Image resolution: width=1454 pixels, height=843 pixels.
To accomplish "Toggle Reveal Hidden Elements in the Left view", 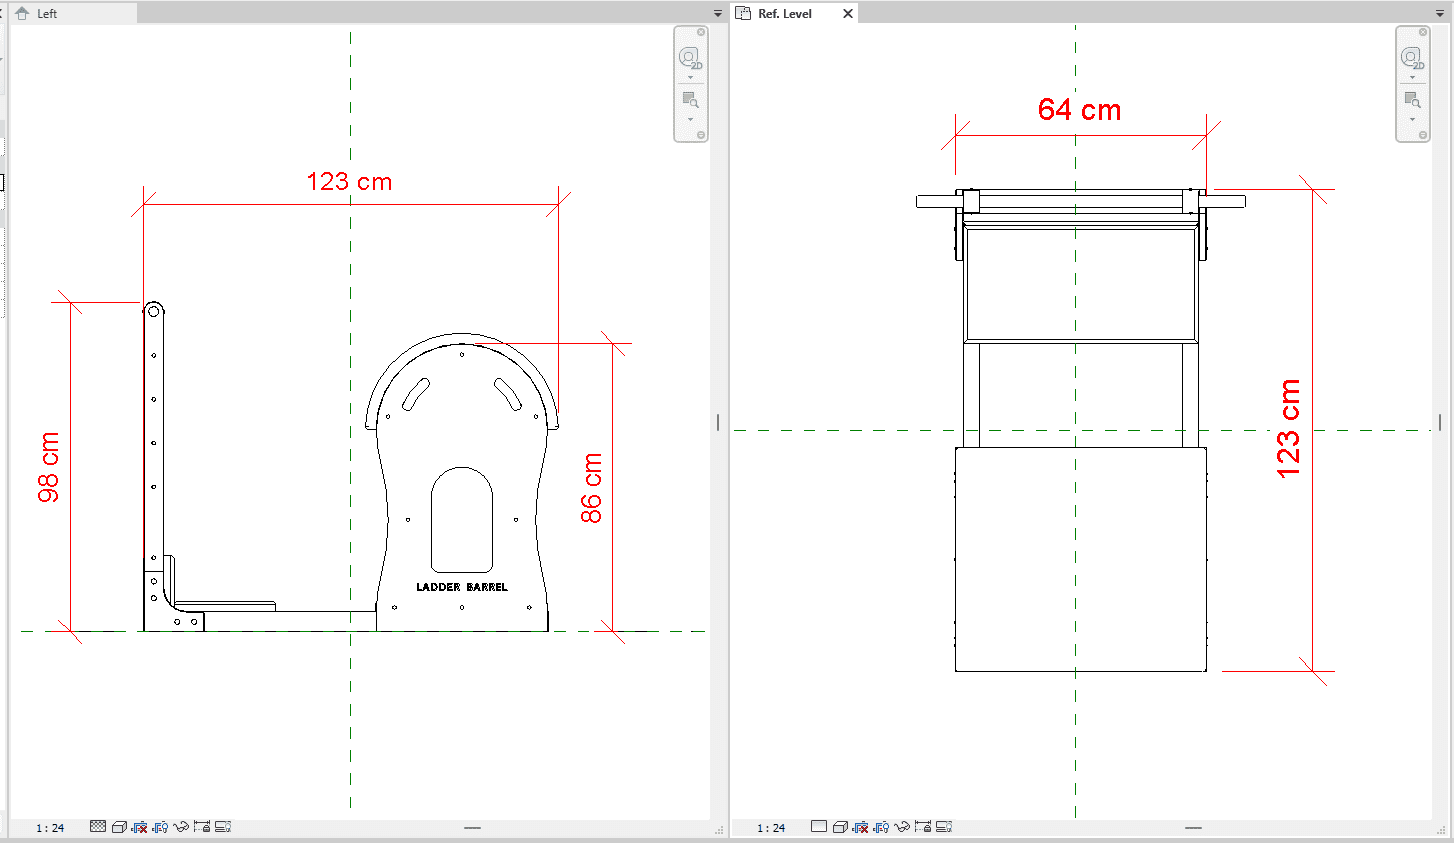I will tap(160, 827).
